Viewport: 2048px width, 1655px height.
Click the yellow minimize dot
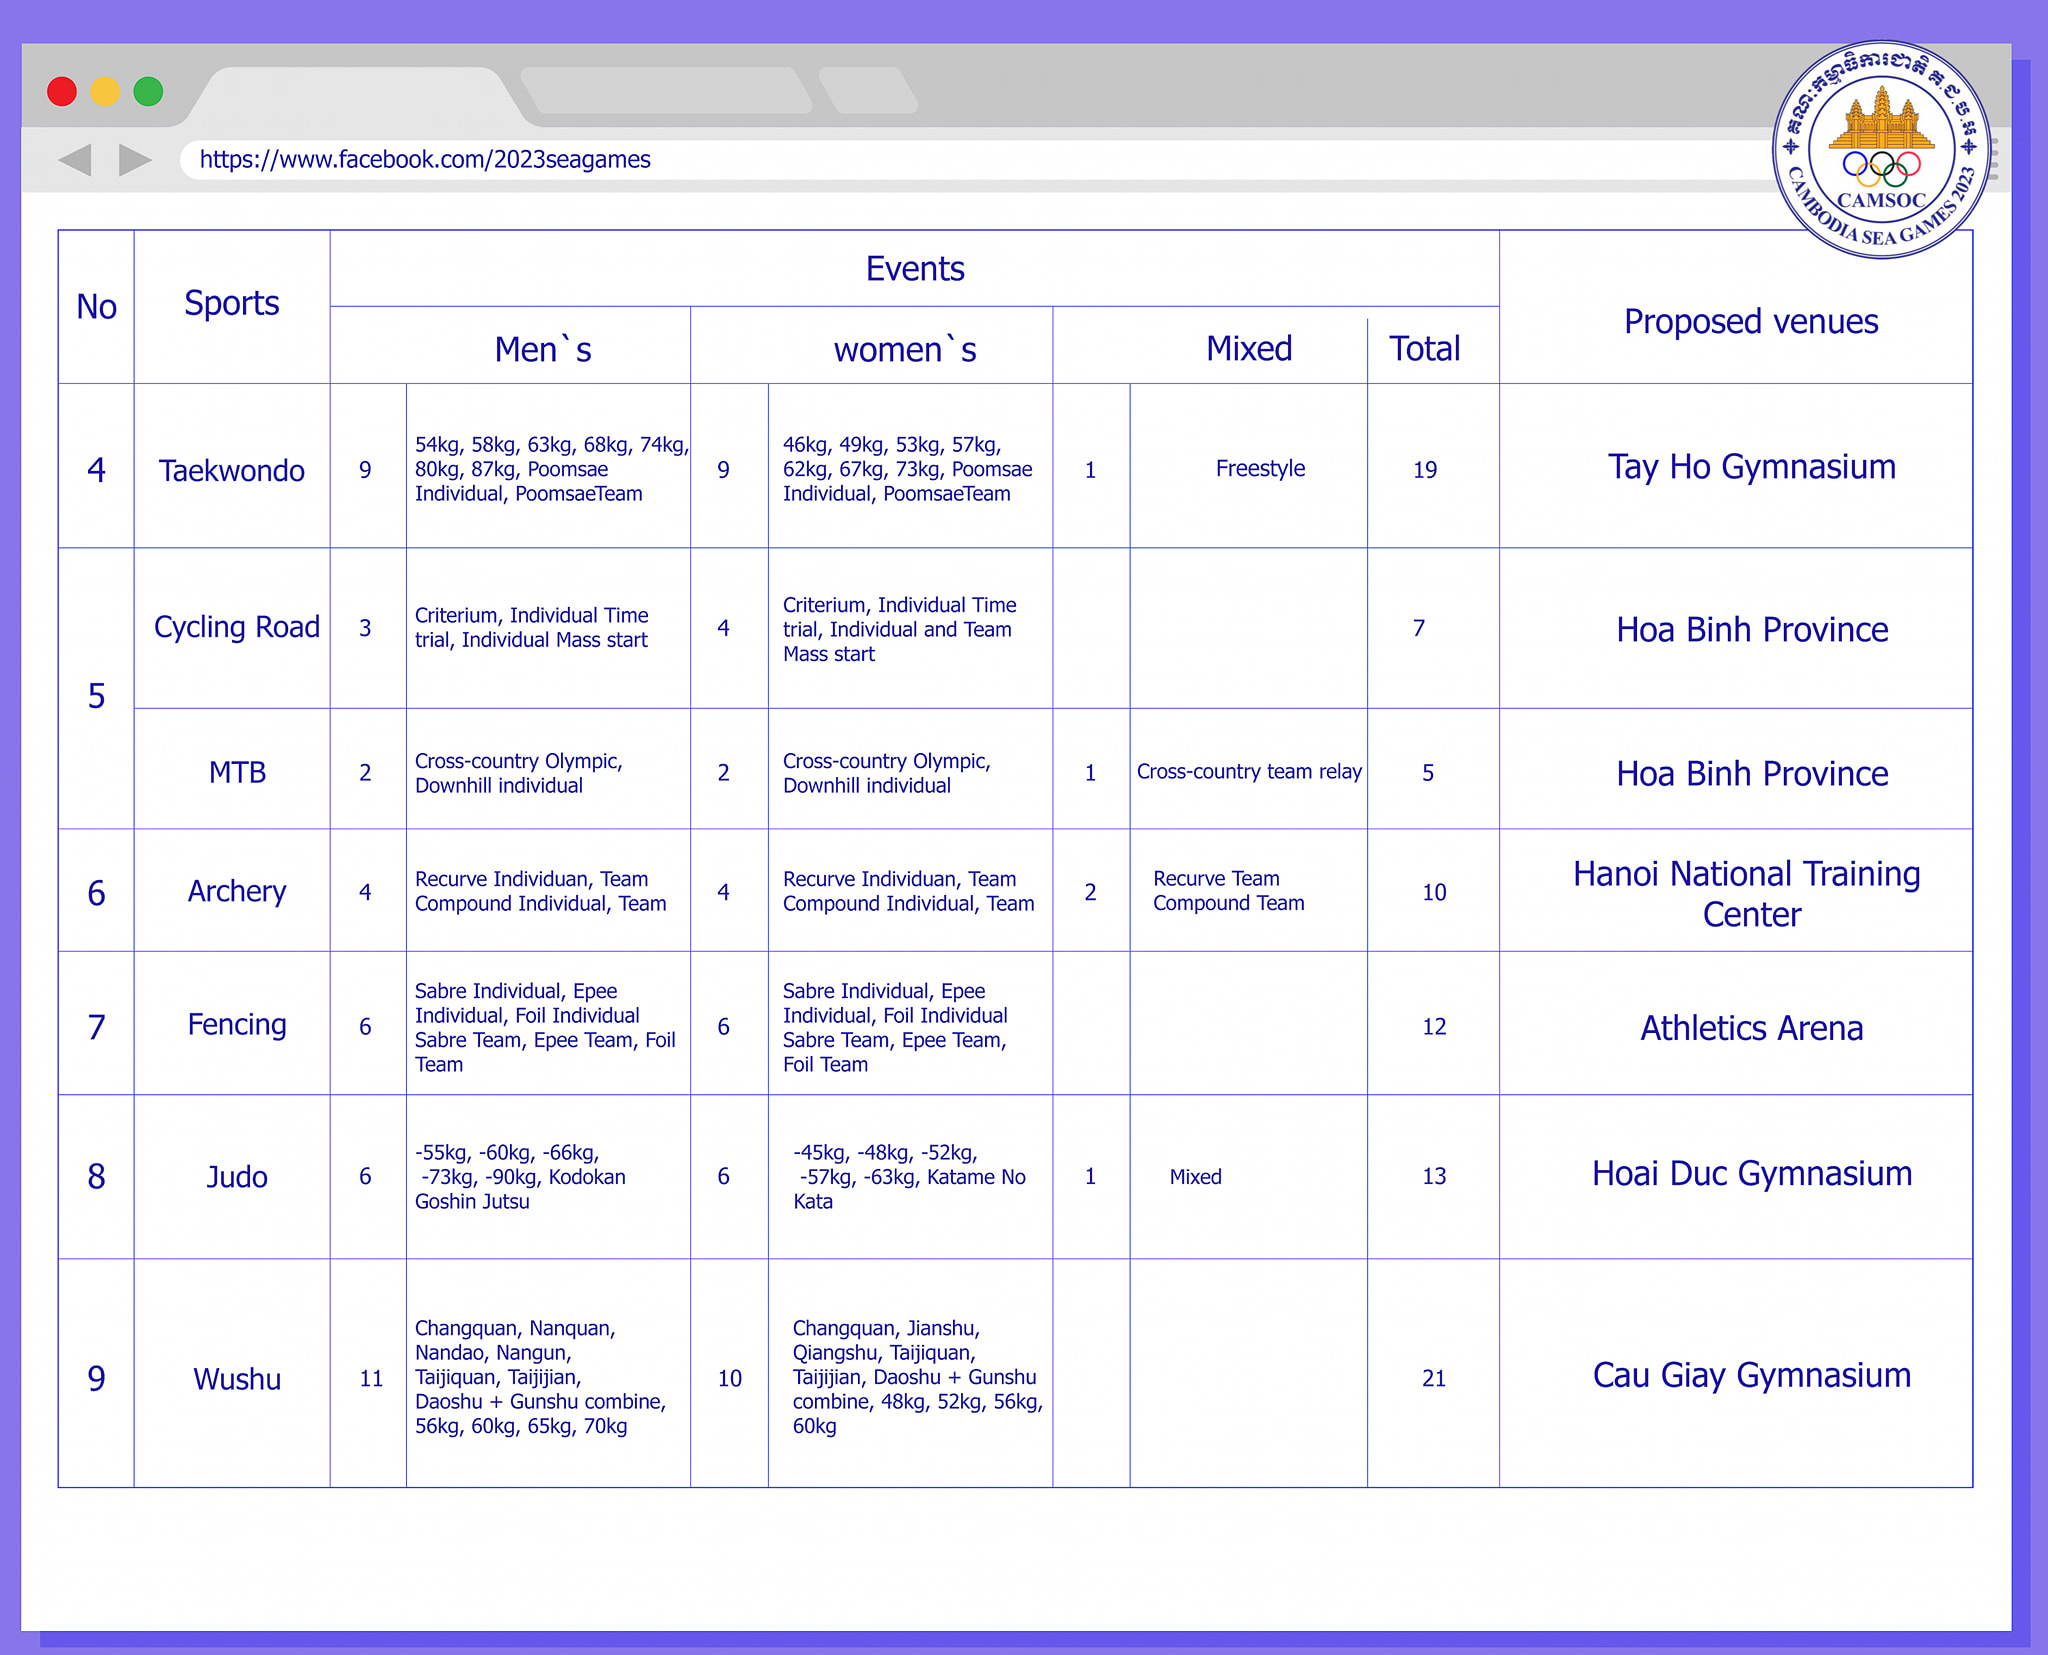[x=105, y=92]
